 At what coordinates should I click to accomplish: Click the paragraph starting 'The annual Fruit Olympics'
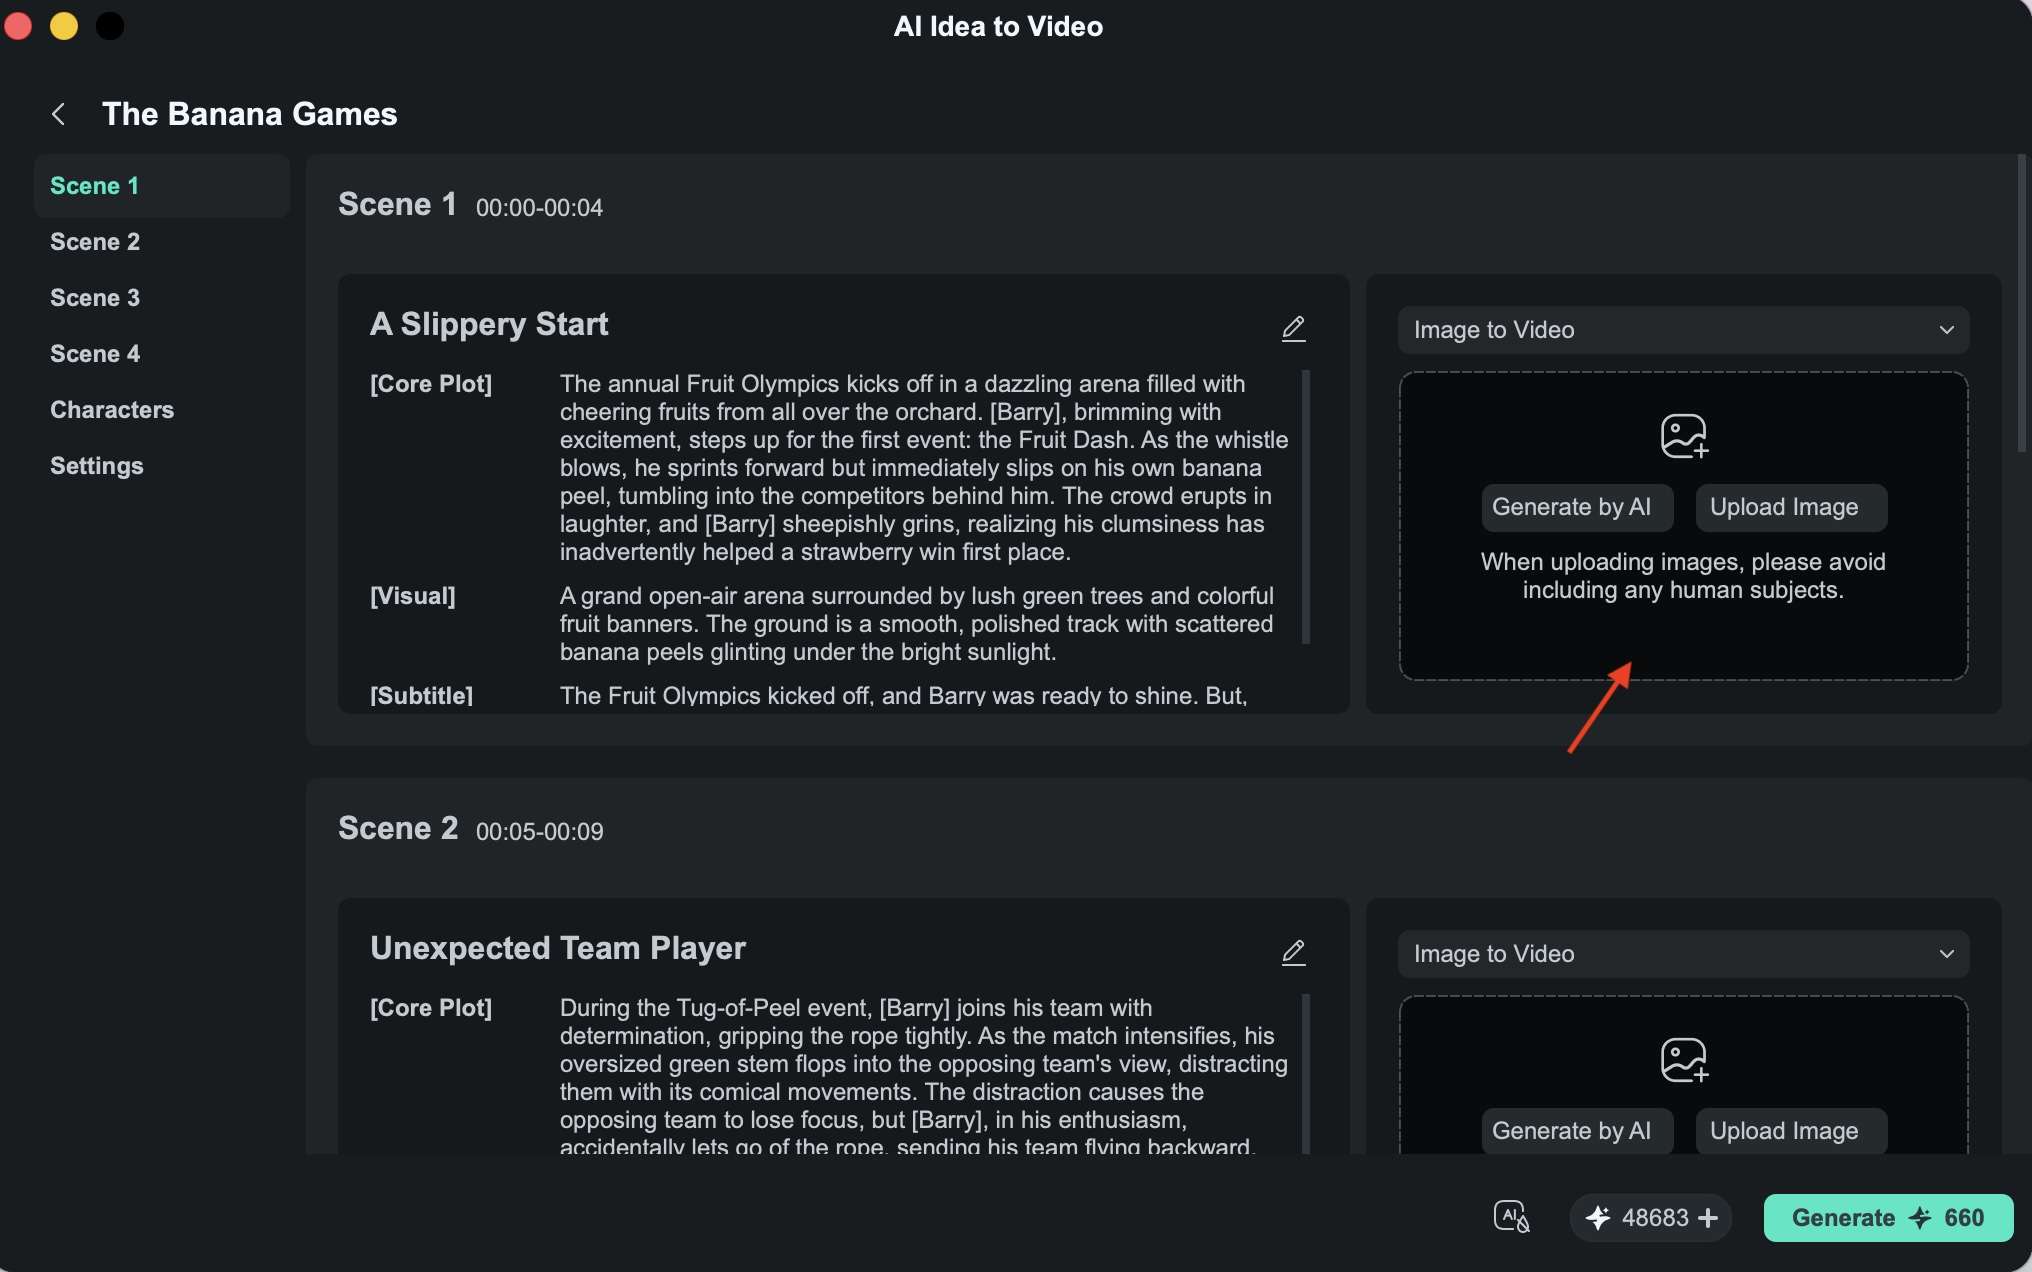[x=924, y=468]
